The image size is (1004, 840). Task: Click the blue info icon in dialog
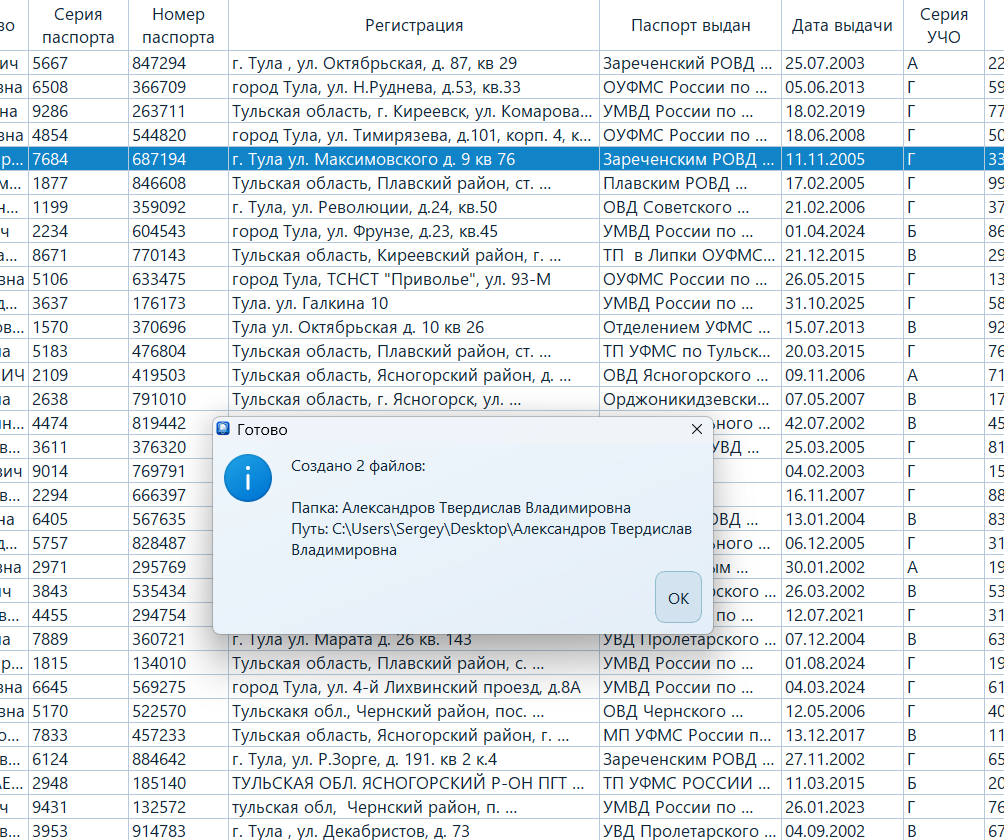point(248,478)
